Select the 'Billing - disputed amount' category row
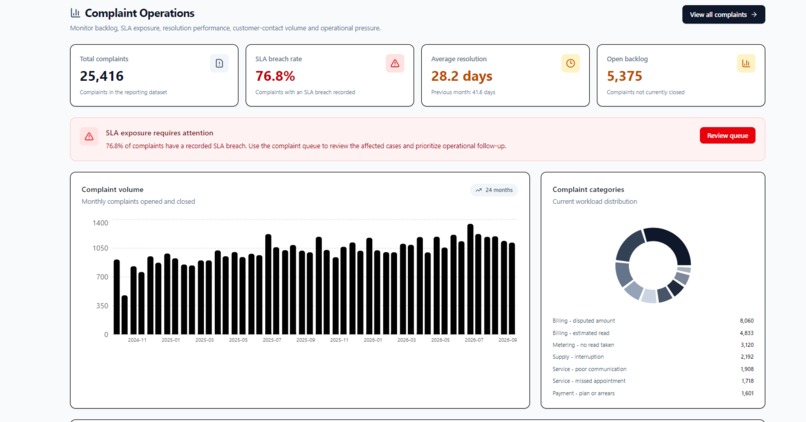 click(x=653, y=321)
